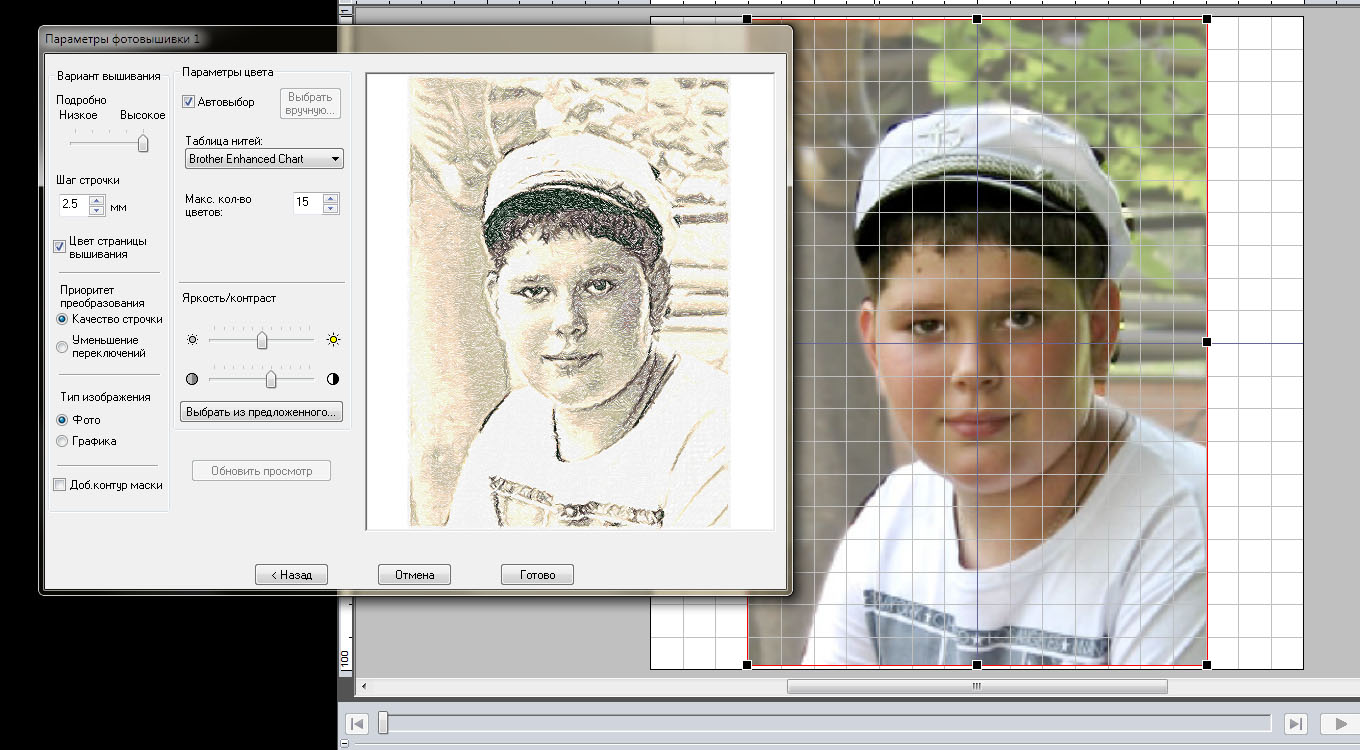This screenshot has height=750, width=1360.
Task: Enable the Доб.контур маски checkbox
Action: click(60, 485)
